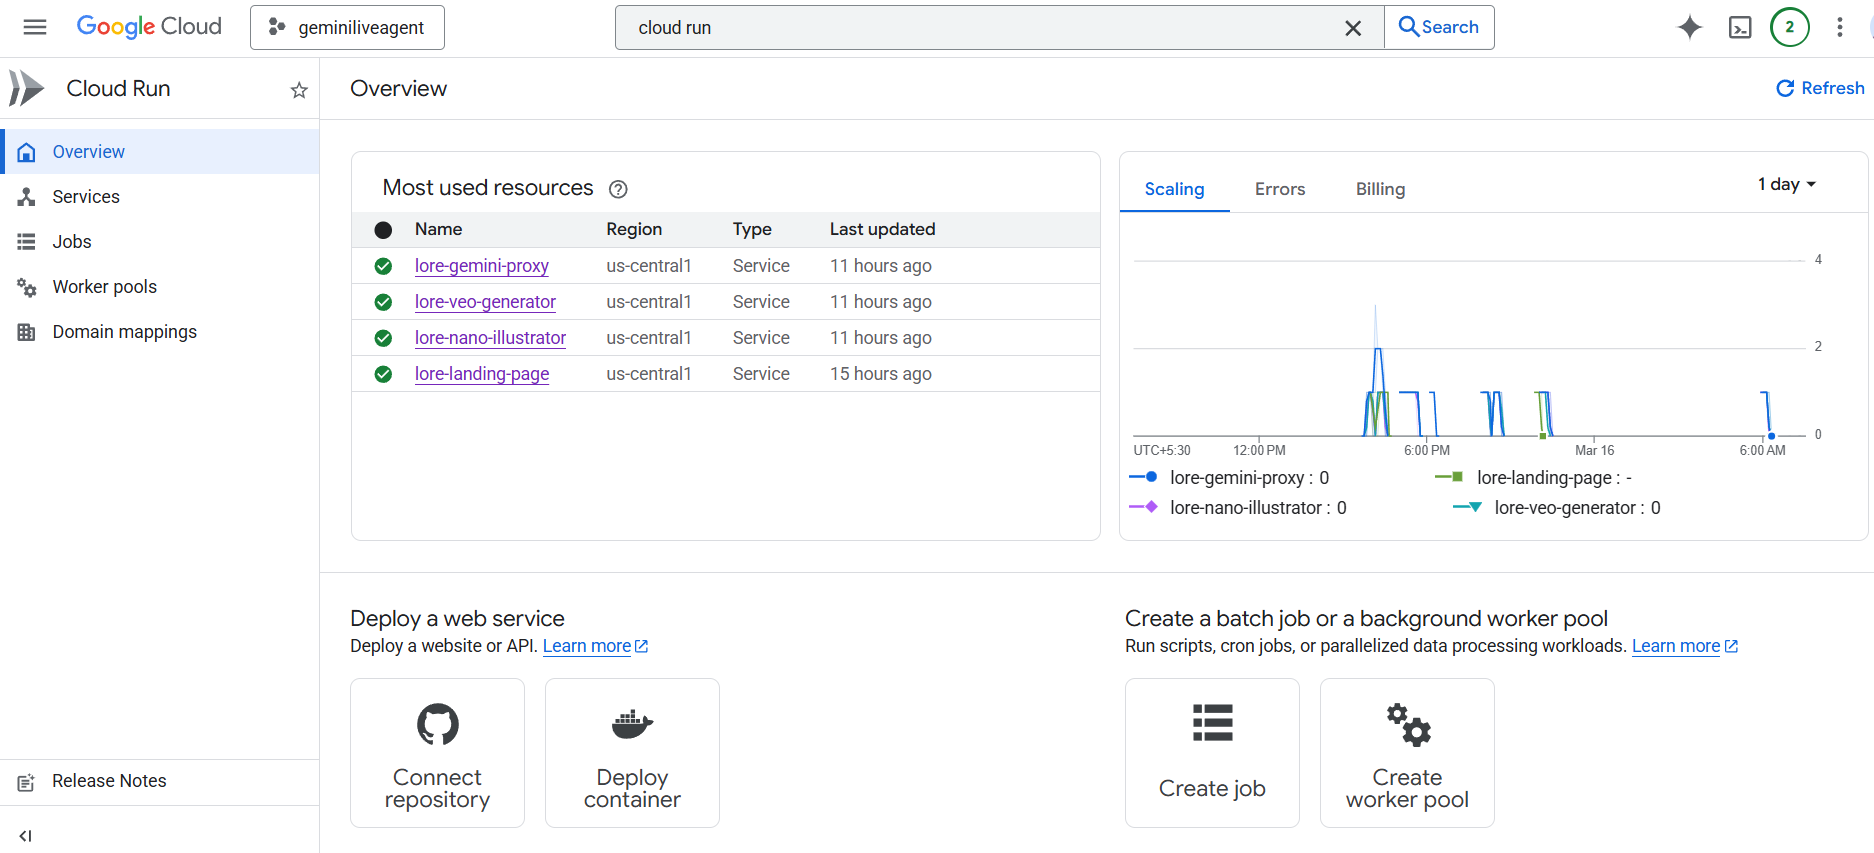Switch to the Billing tab
The image size is (1874, 853).
pos(1380,189)
